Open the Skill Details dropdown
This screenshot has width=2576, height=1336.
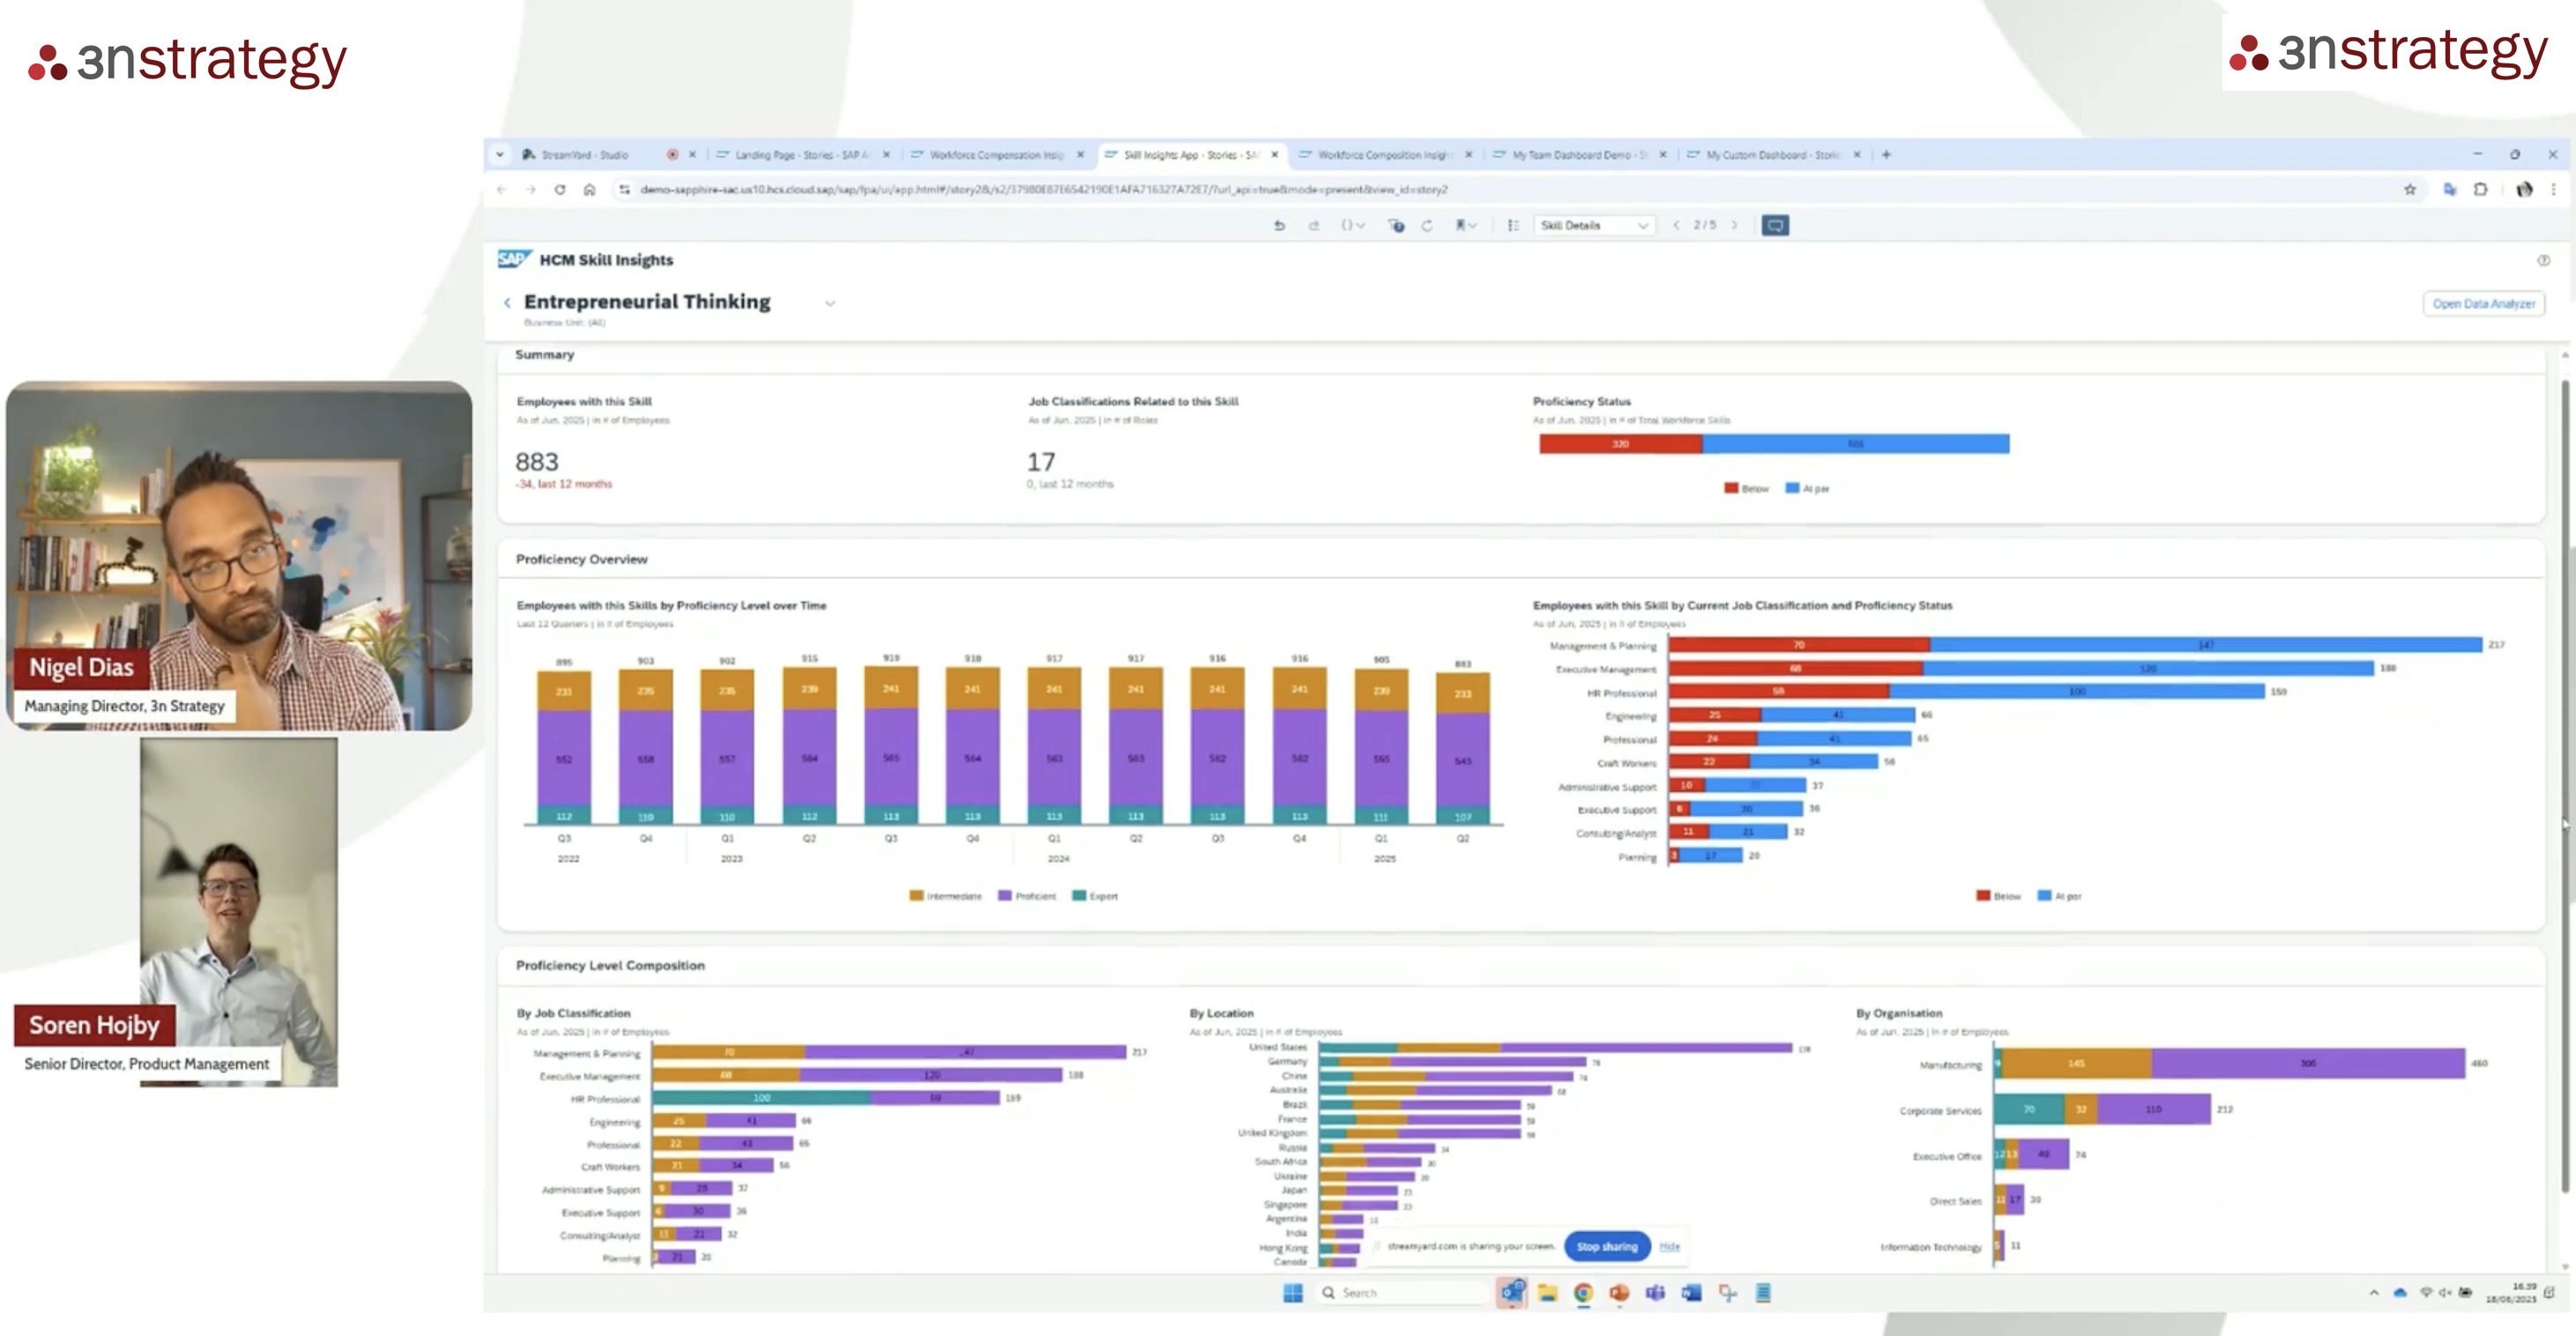1595,225
